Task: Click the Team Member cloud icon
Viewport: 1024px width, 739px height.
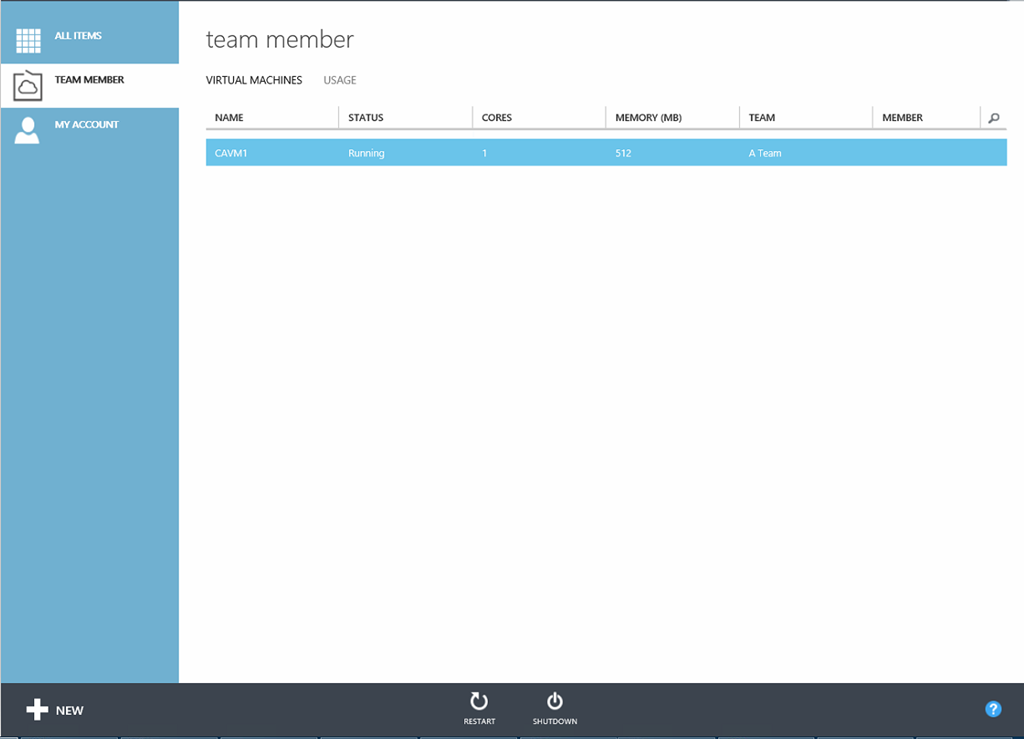Action: tap(28, 86)
